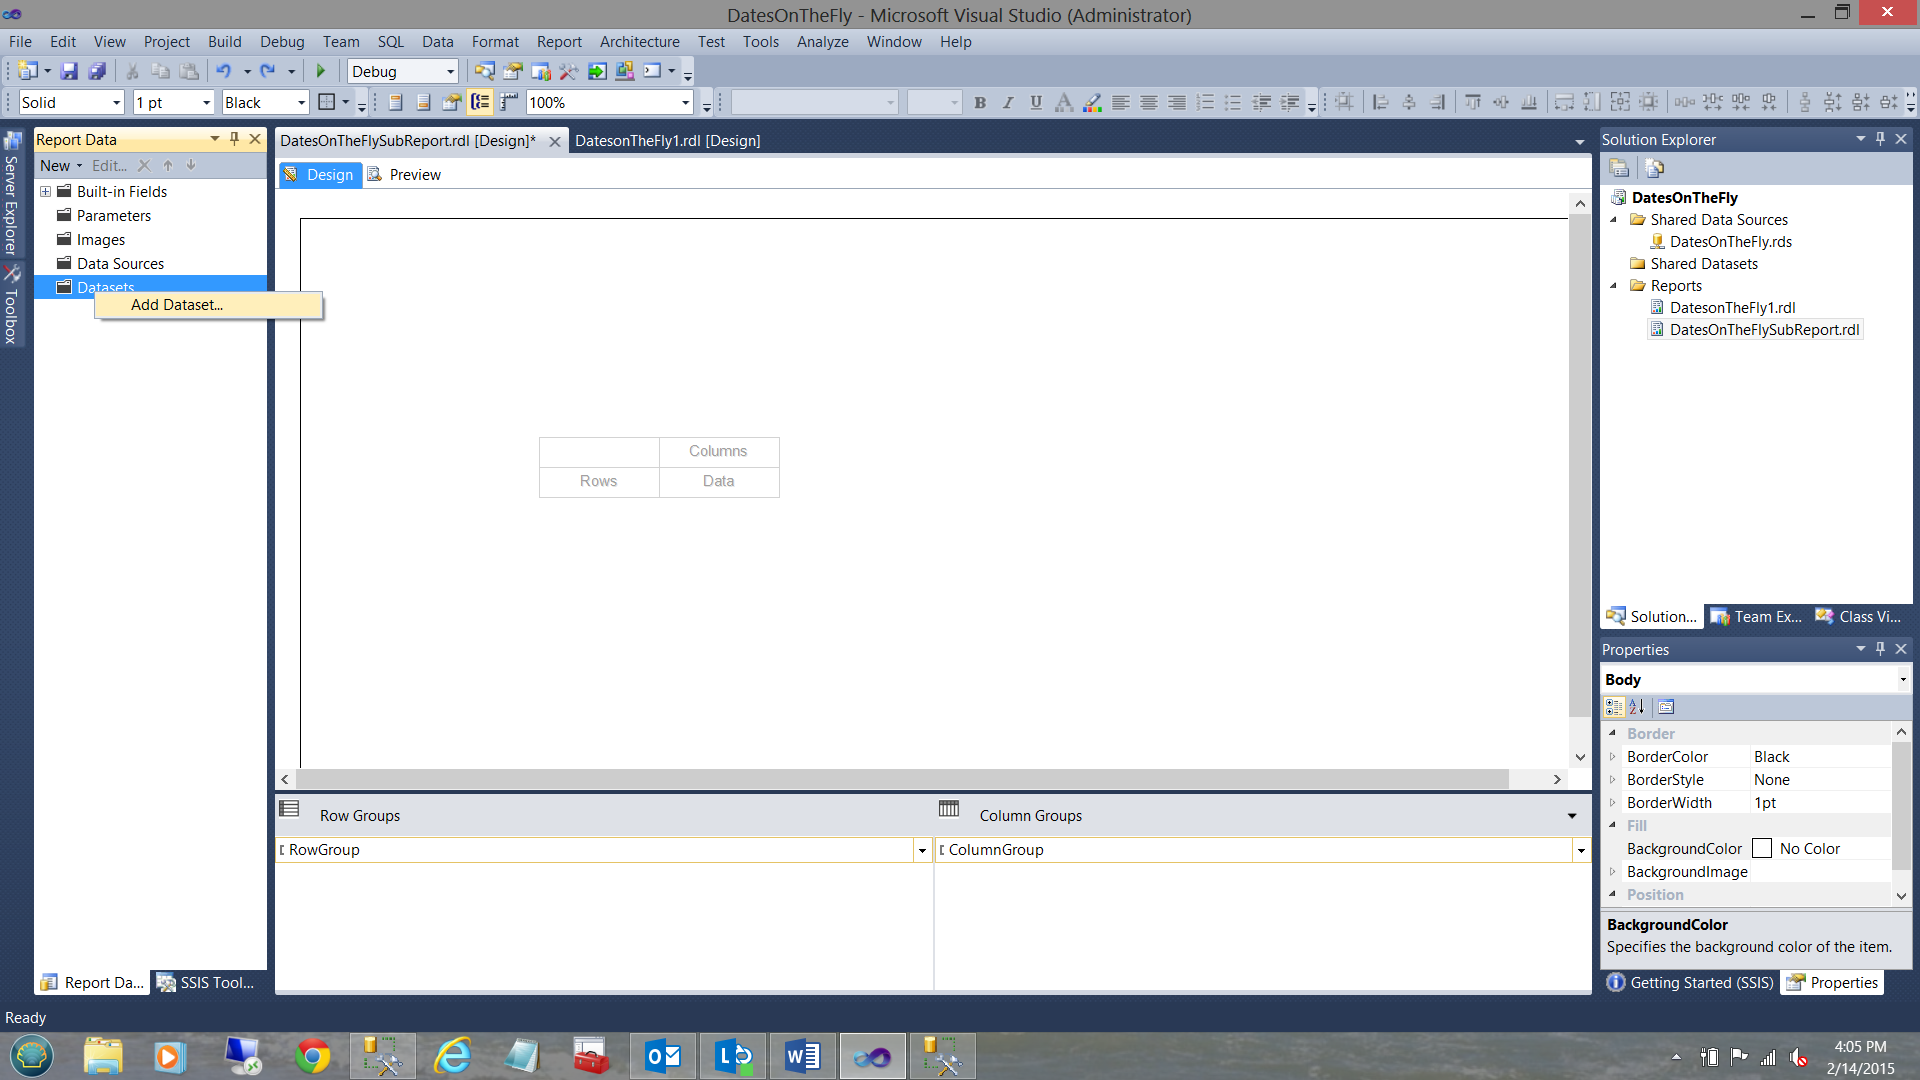Image resolution: width=1920 pixels, height=1080 pixels.
Task: Toggle the highlighted grouping pane button
Action: [x=481, y=102]
